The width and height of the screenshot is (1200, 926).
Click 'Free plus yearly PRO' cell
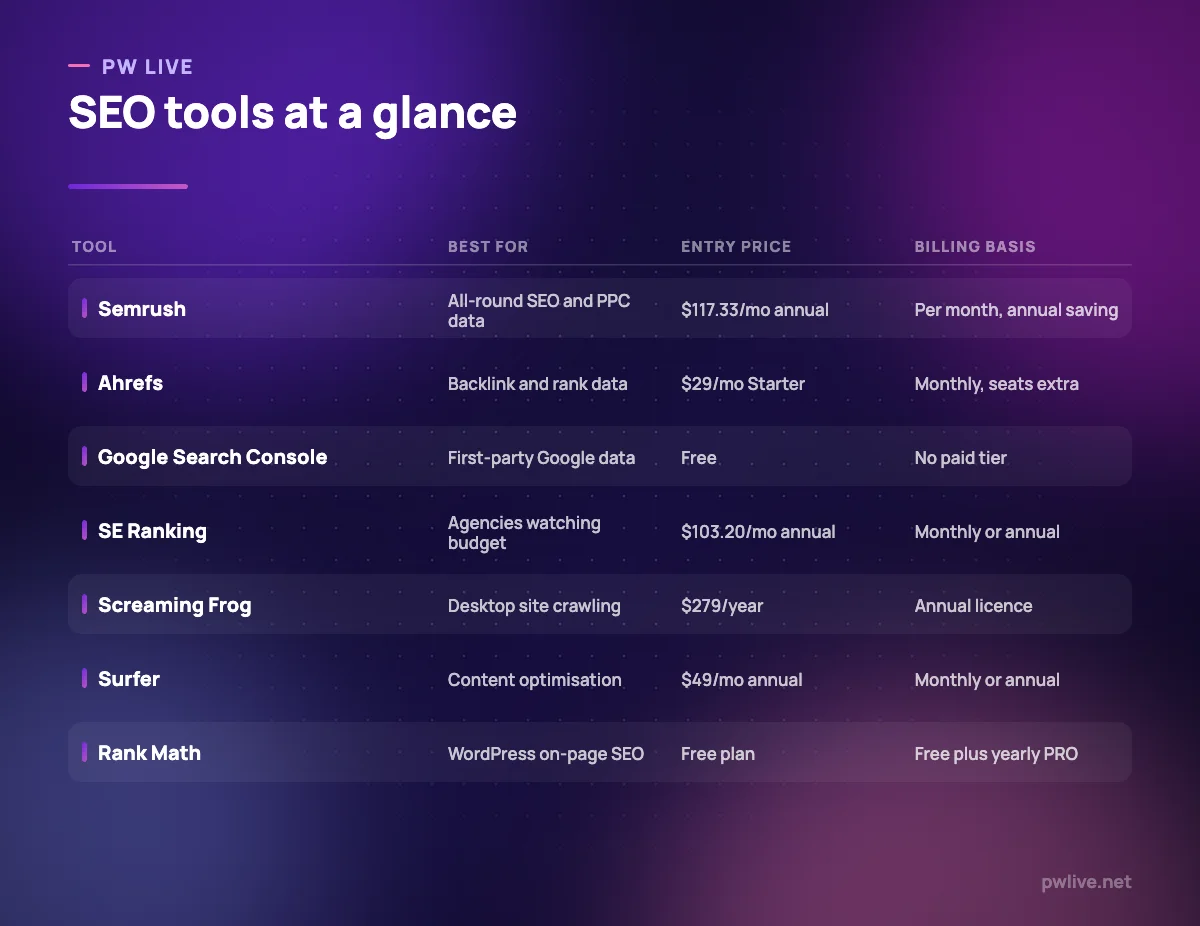pyautogui.click(x=996, y=754)
